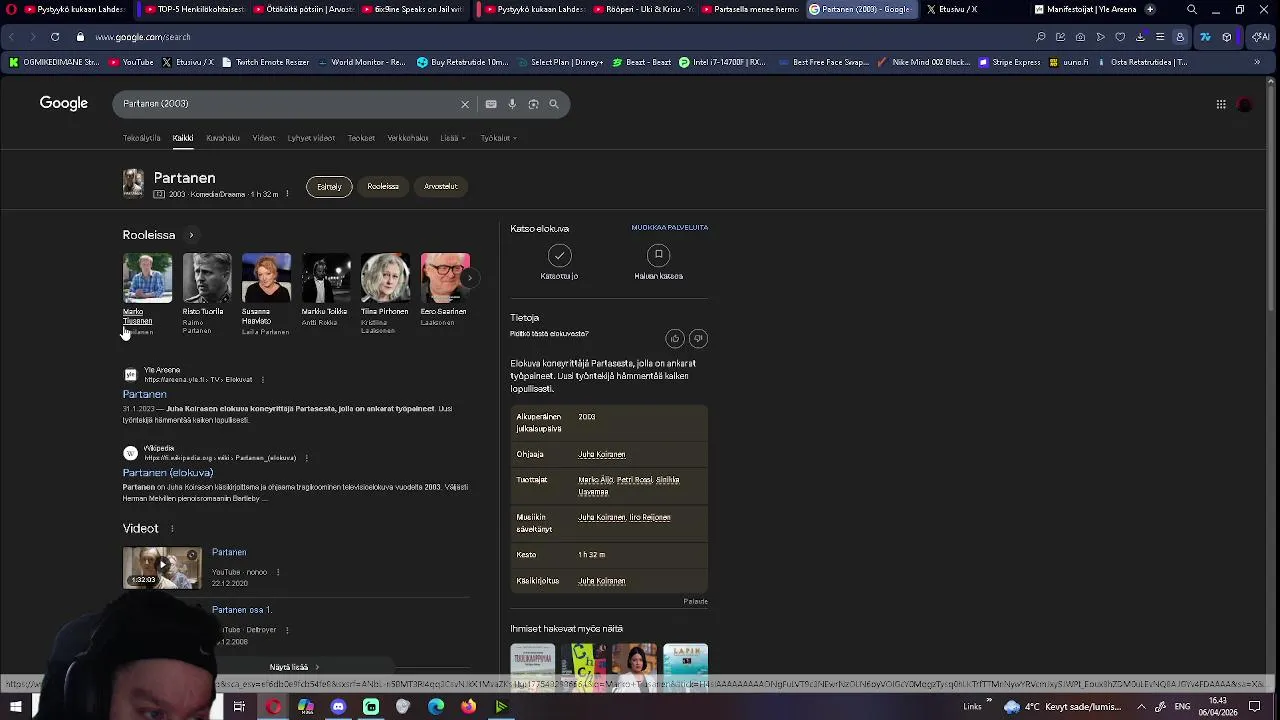Open Markku Toikka cast photo

[x=326, y=278]
